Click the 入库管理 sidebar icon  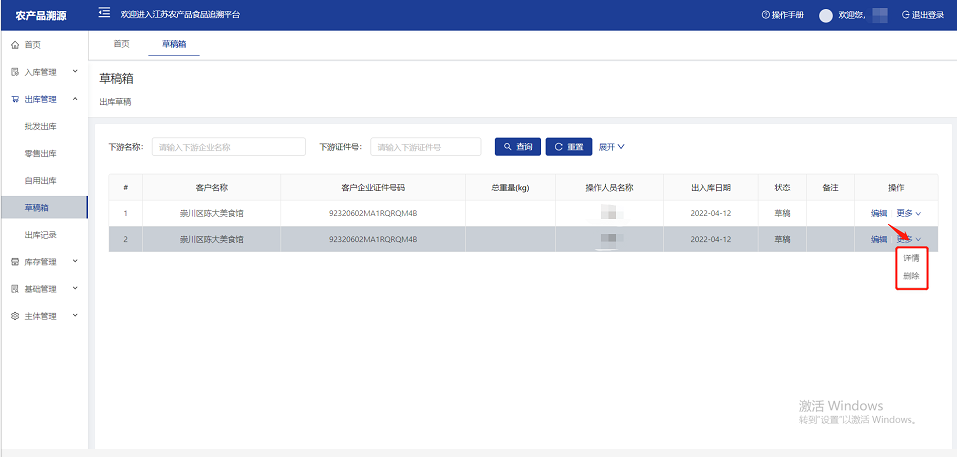(15, 72)
